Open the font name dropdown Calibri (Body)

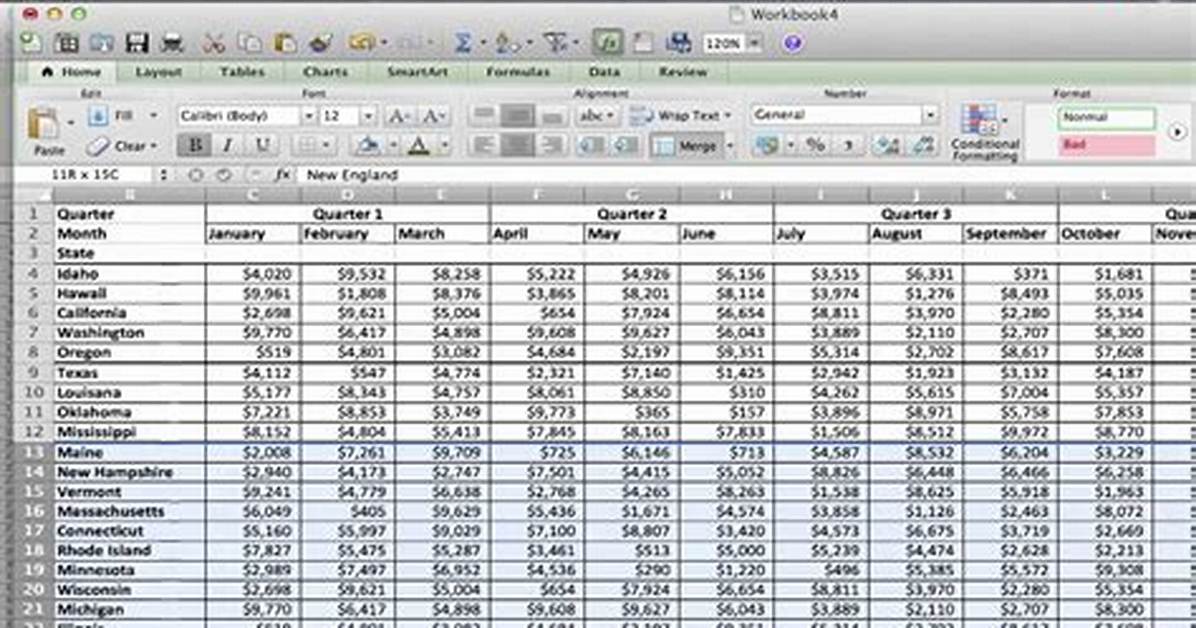point(308,116)
